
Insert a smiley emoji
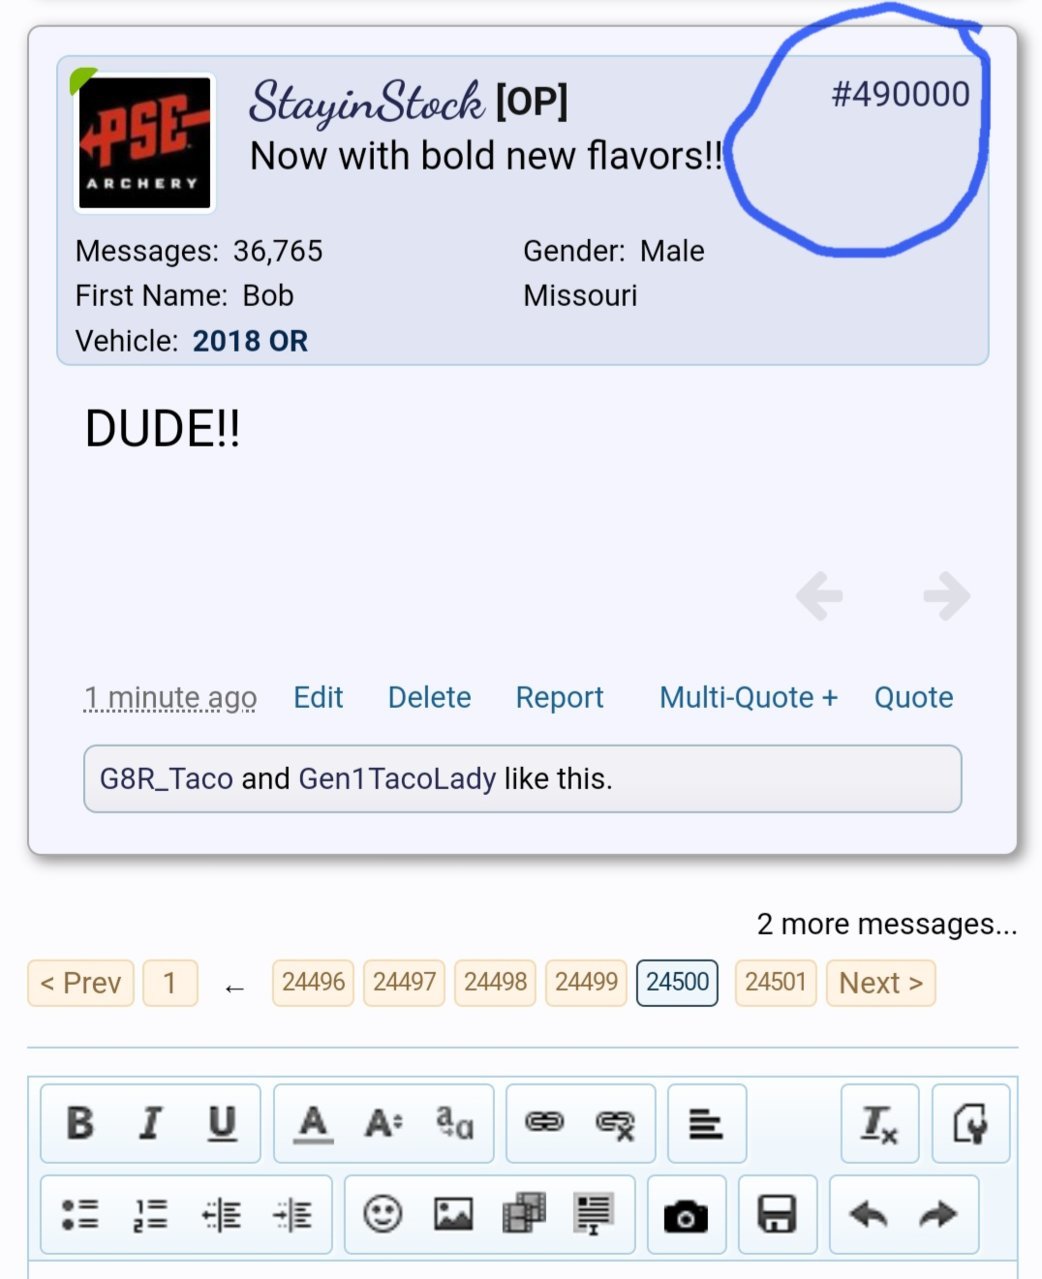tap(382, 1214)
